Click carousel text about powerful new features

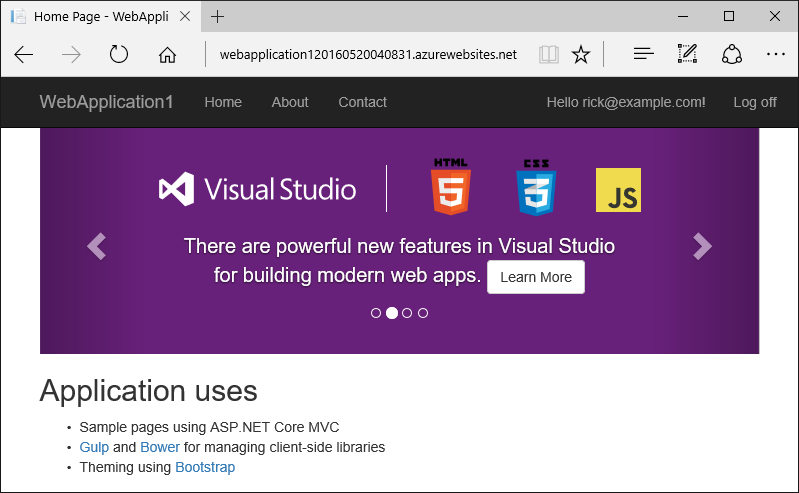click(x=400, y=261)
